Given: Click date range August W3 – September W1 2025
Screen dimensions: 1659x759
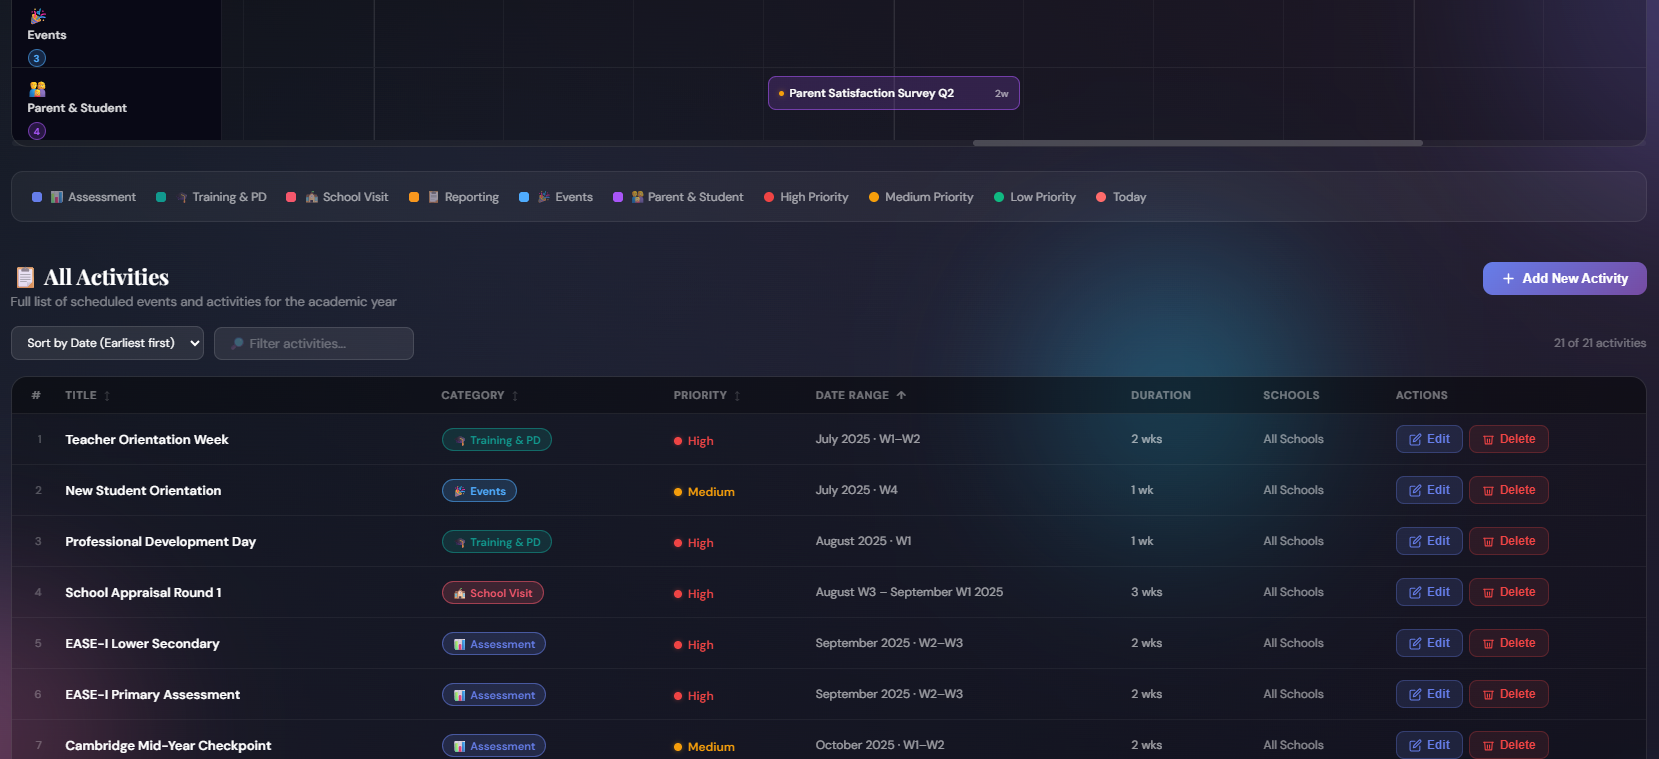Looking at the screenshot, I should coord(909,592).
